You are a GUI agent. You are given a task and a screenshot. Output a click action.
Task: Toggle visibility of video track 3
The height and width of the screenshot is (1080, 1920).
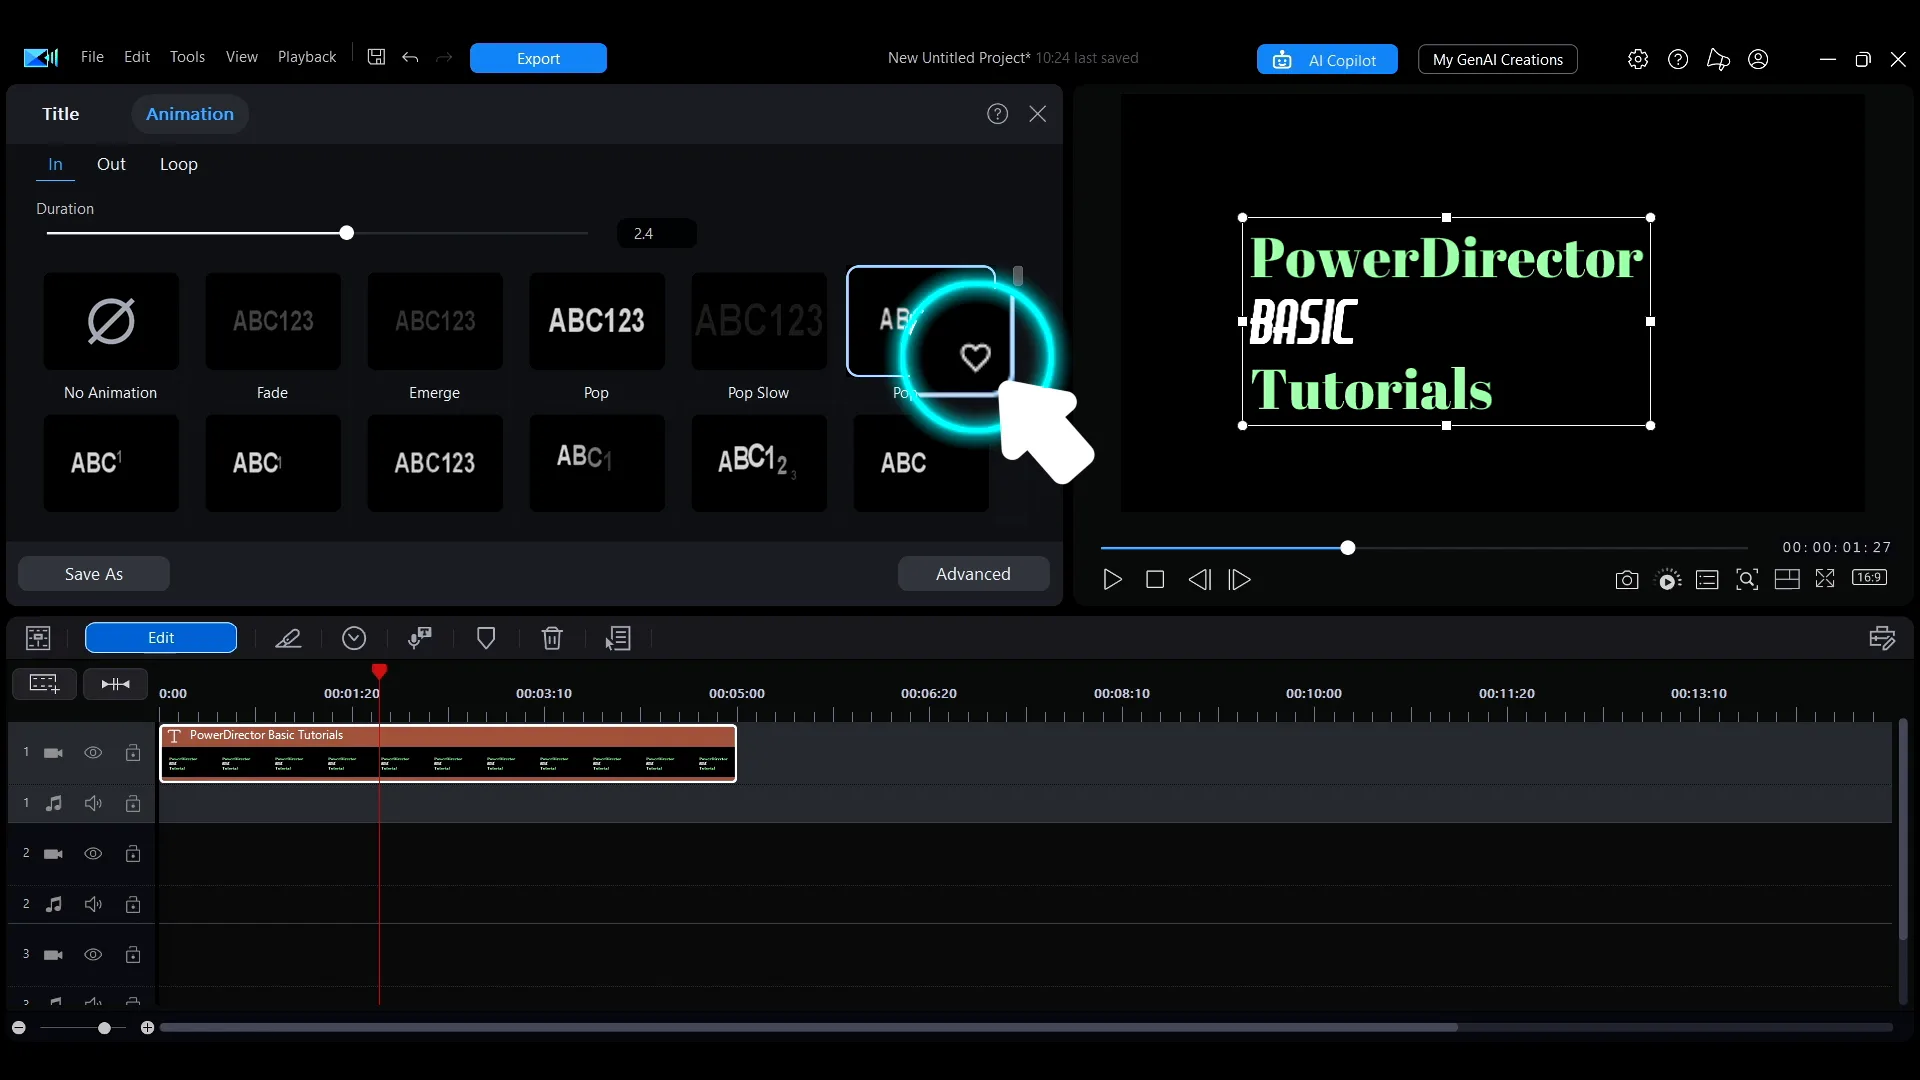[x=93, y=955]
